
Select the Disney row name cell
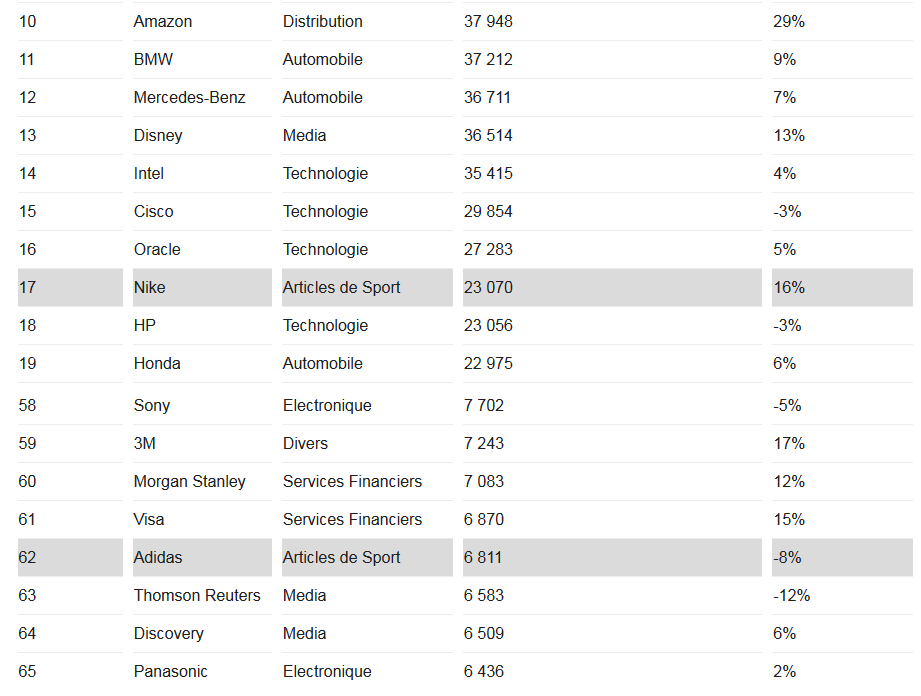pyautogui.click(x=158, y=135)
